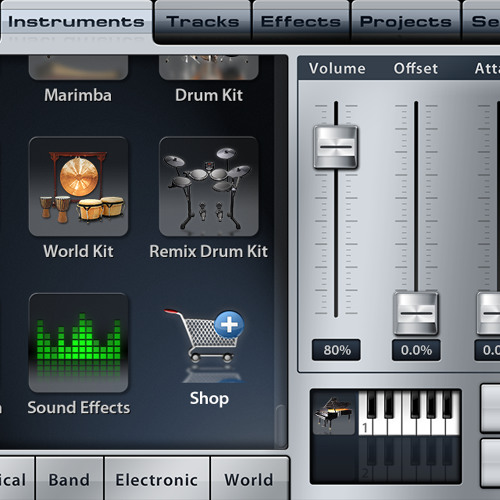Click the 0.0% offset value field
Screen dimensions: 500x500
[416, 350]
